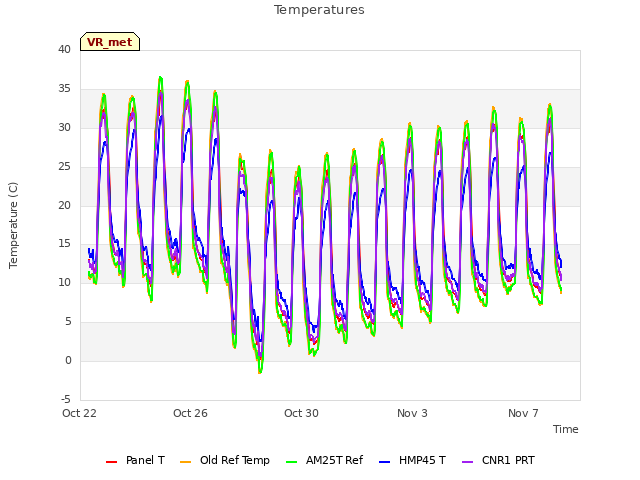Click the orange Old Ref Temp legend swatch
640x480 pixels.
185,462
